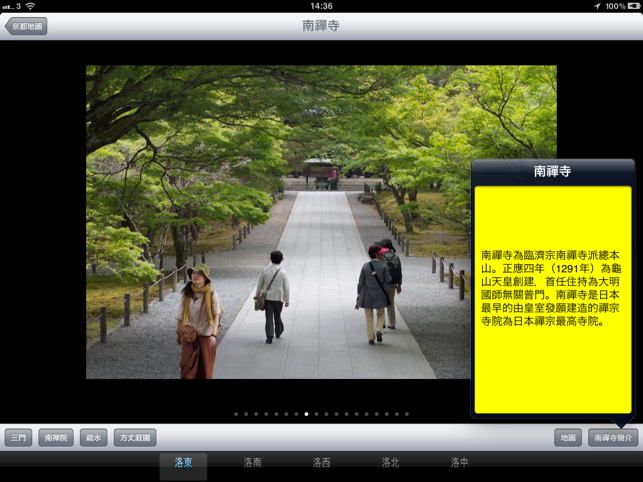Switch to the 洛北 tab
Screen dimensions: 643x482
tap(390, 463)
